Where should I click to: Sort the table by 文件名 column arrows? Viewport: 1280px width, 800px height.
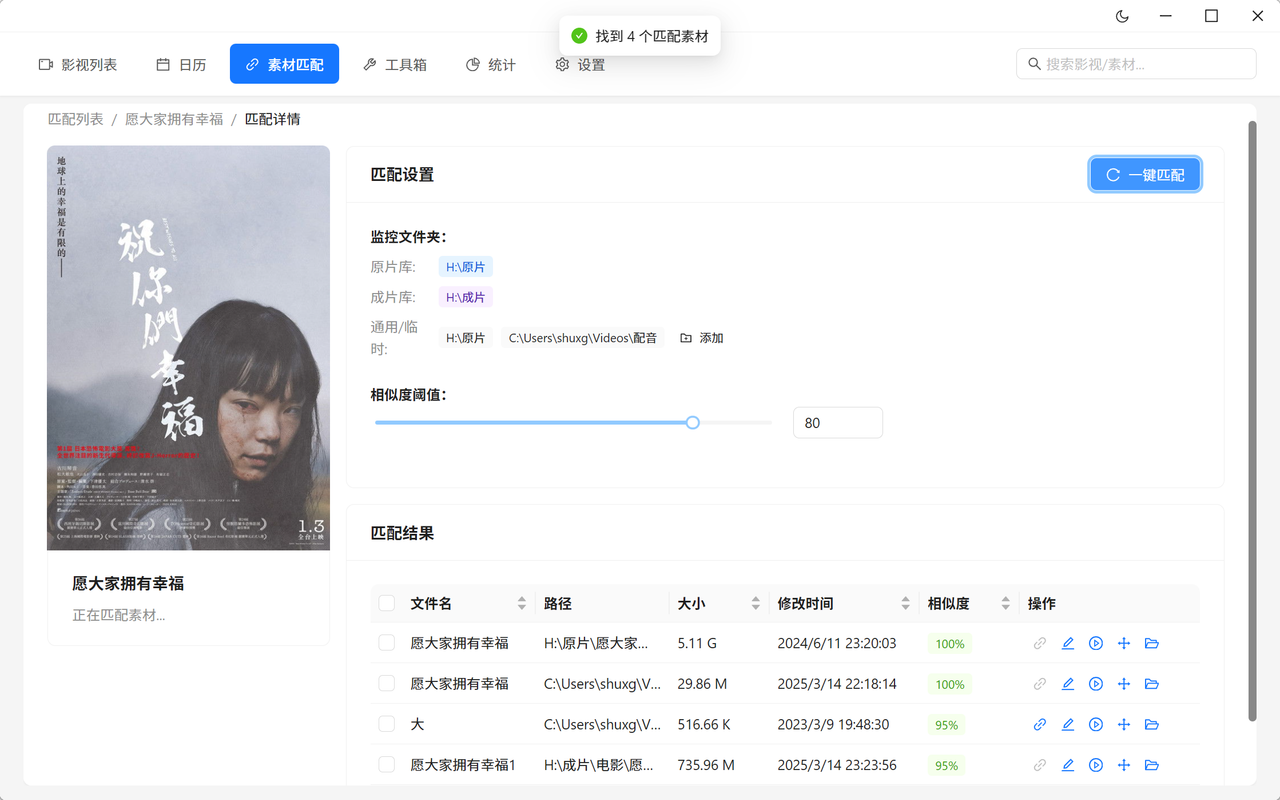pos(522,603)
